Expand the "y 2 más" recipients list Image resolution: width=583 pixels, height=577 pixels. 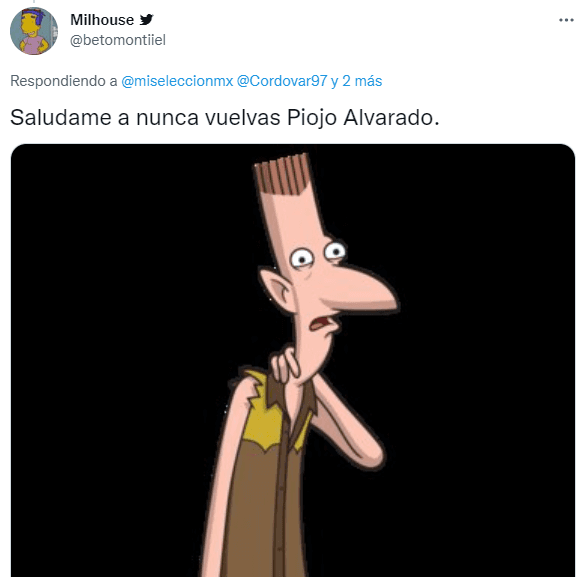[356, 81]
